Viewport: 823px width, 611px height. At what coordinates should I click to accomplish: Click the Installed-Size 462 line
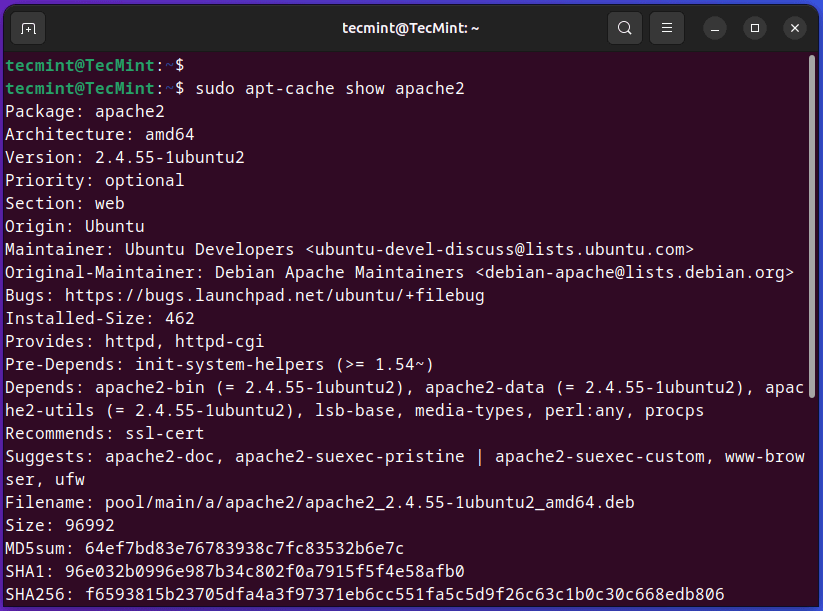(100, 319)
